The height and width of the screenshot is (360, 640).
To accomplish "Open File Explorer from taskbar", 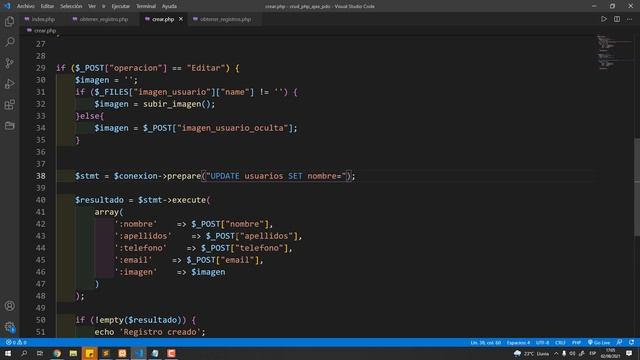I will point(73,353).
